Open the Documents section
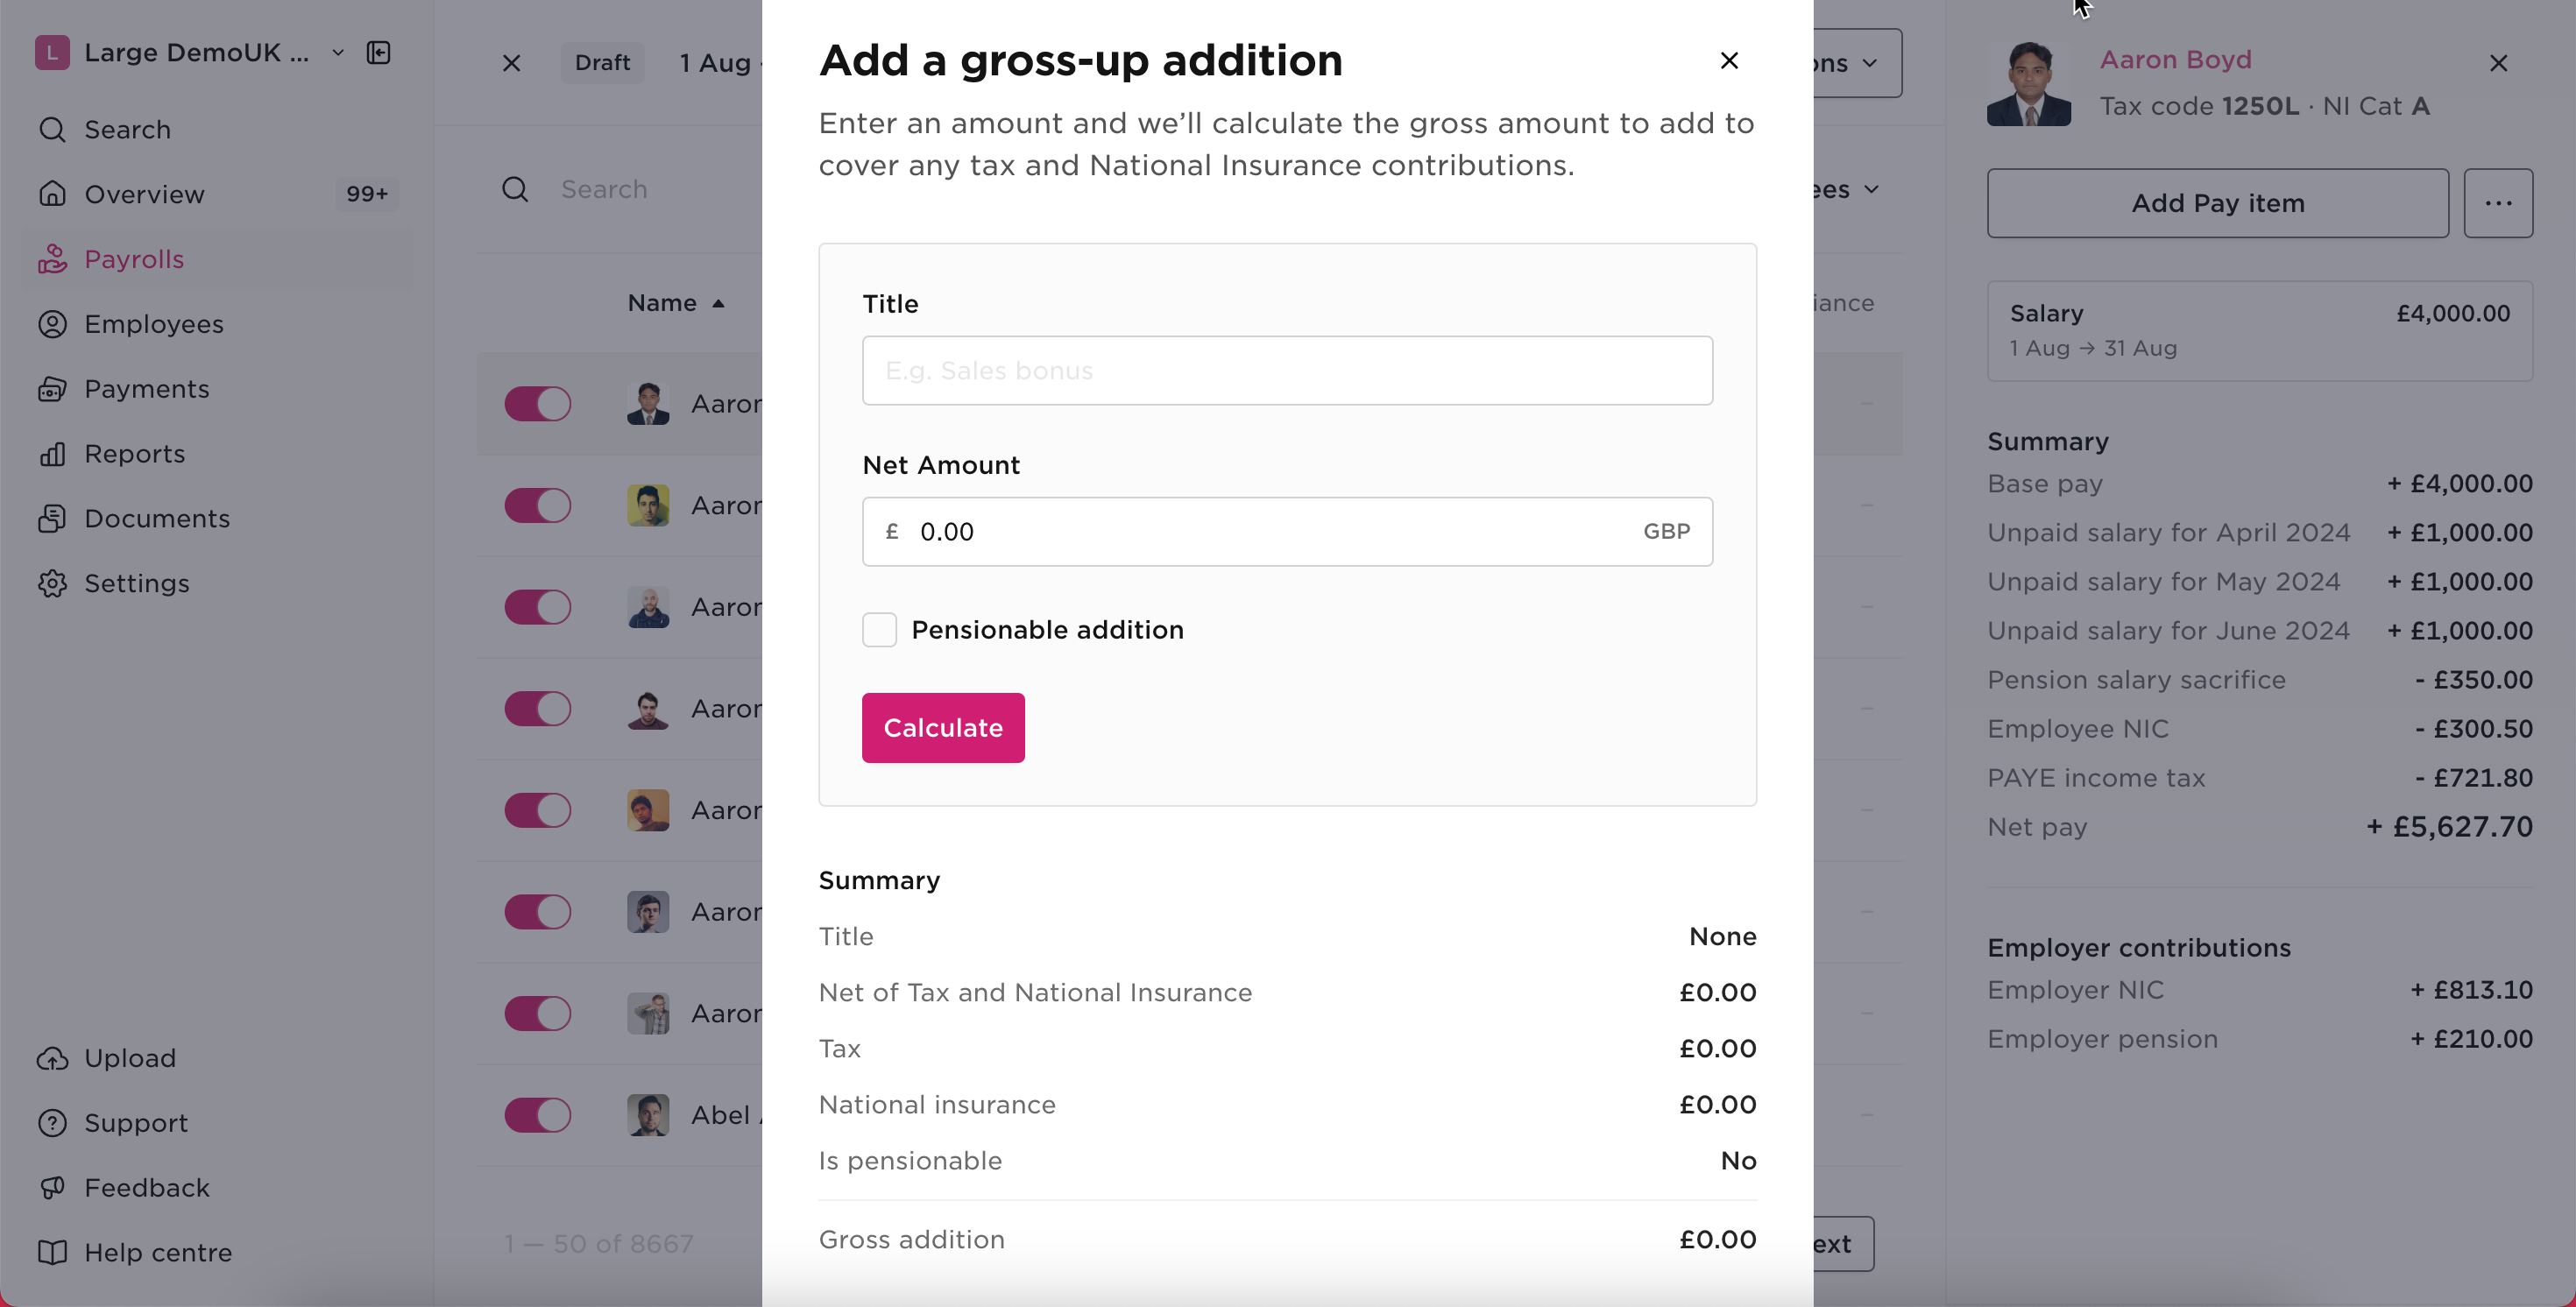 (157, 518)
